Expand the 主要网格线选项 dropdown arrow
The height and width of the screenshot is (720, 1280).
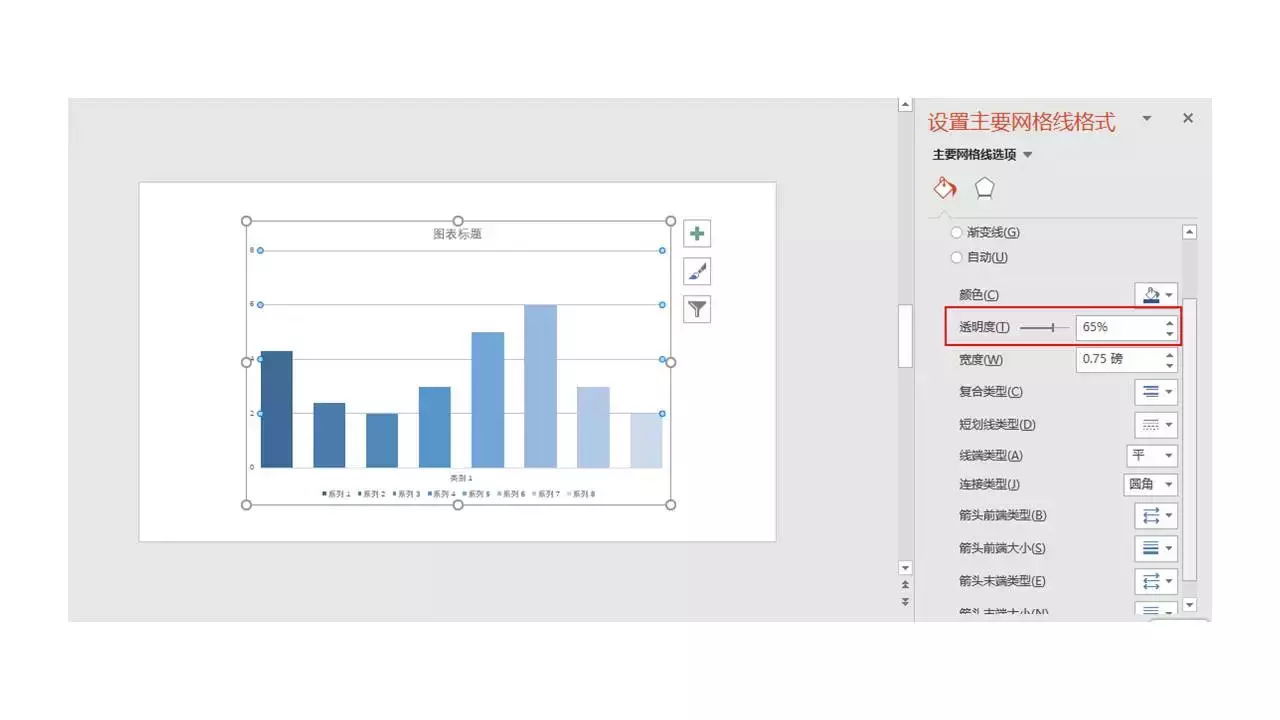pyautogui.click(x=1028, y=155)
